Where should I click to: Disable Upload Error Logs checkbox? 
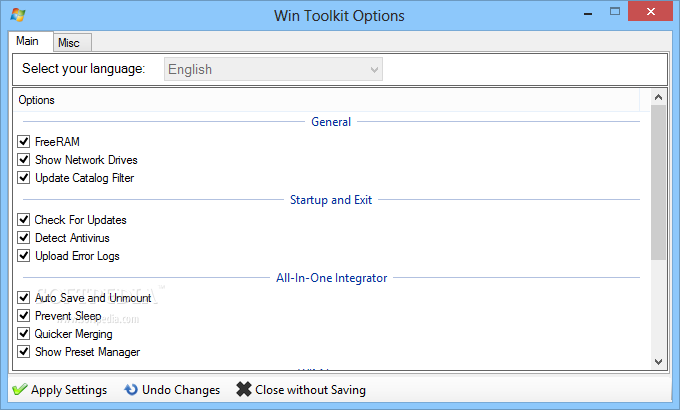pyautogui.click(x=24, y=256)
